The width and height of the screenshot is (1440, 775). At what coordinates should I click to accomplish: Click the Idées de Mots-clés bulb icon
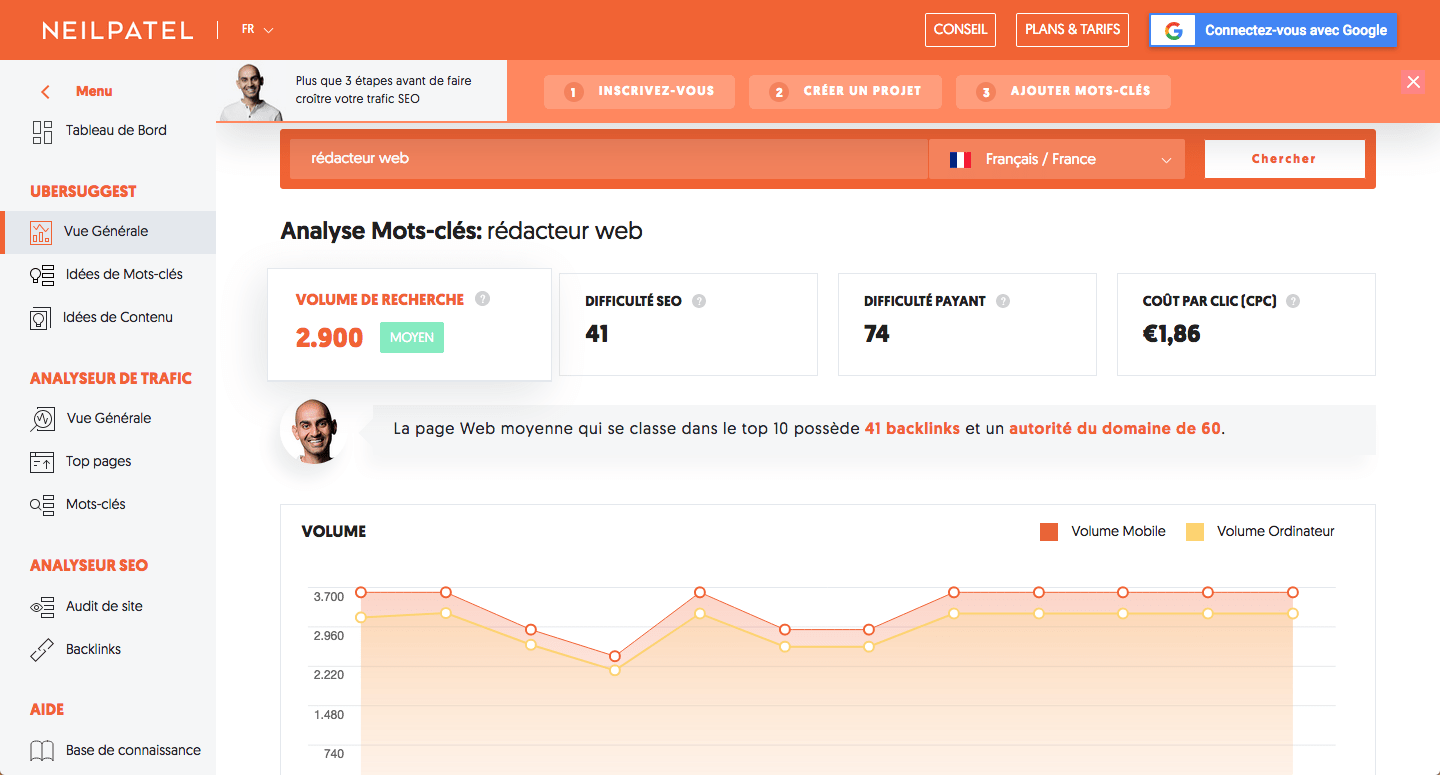point(42,275)
